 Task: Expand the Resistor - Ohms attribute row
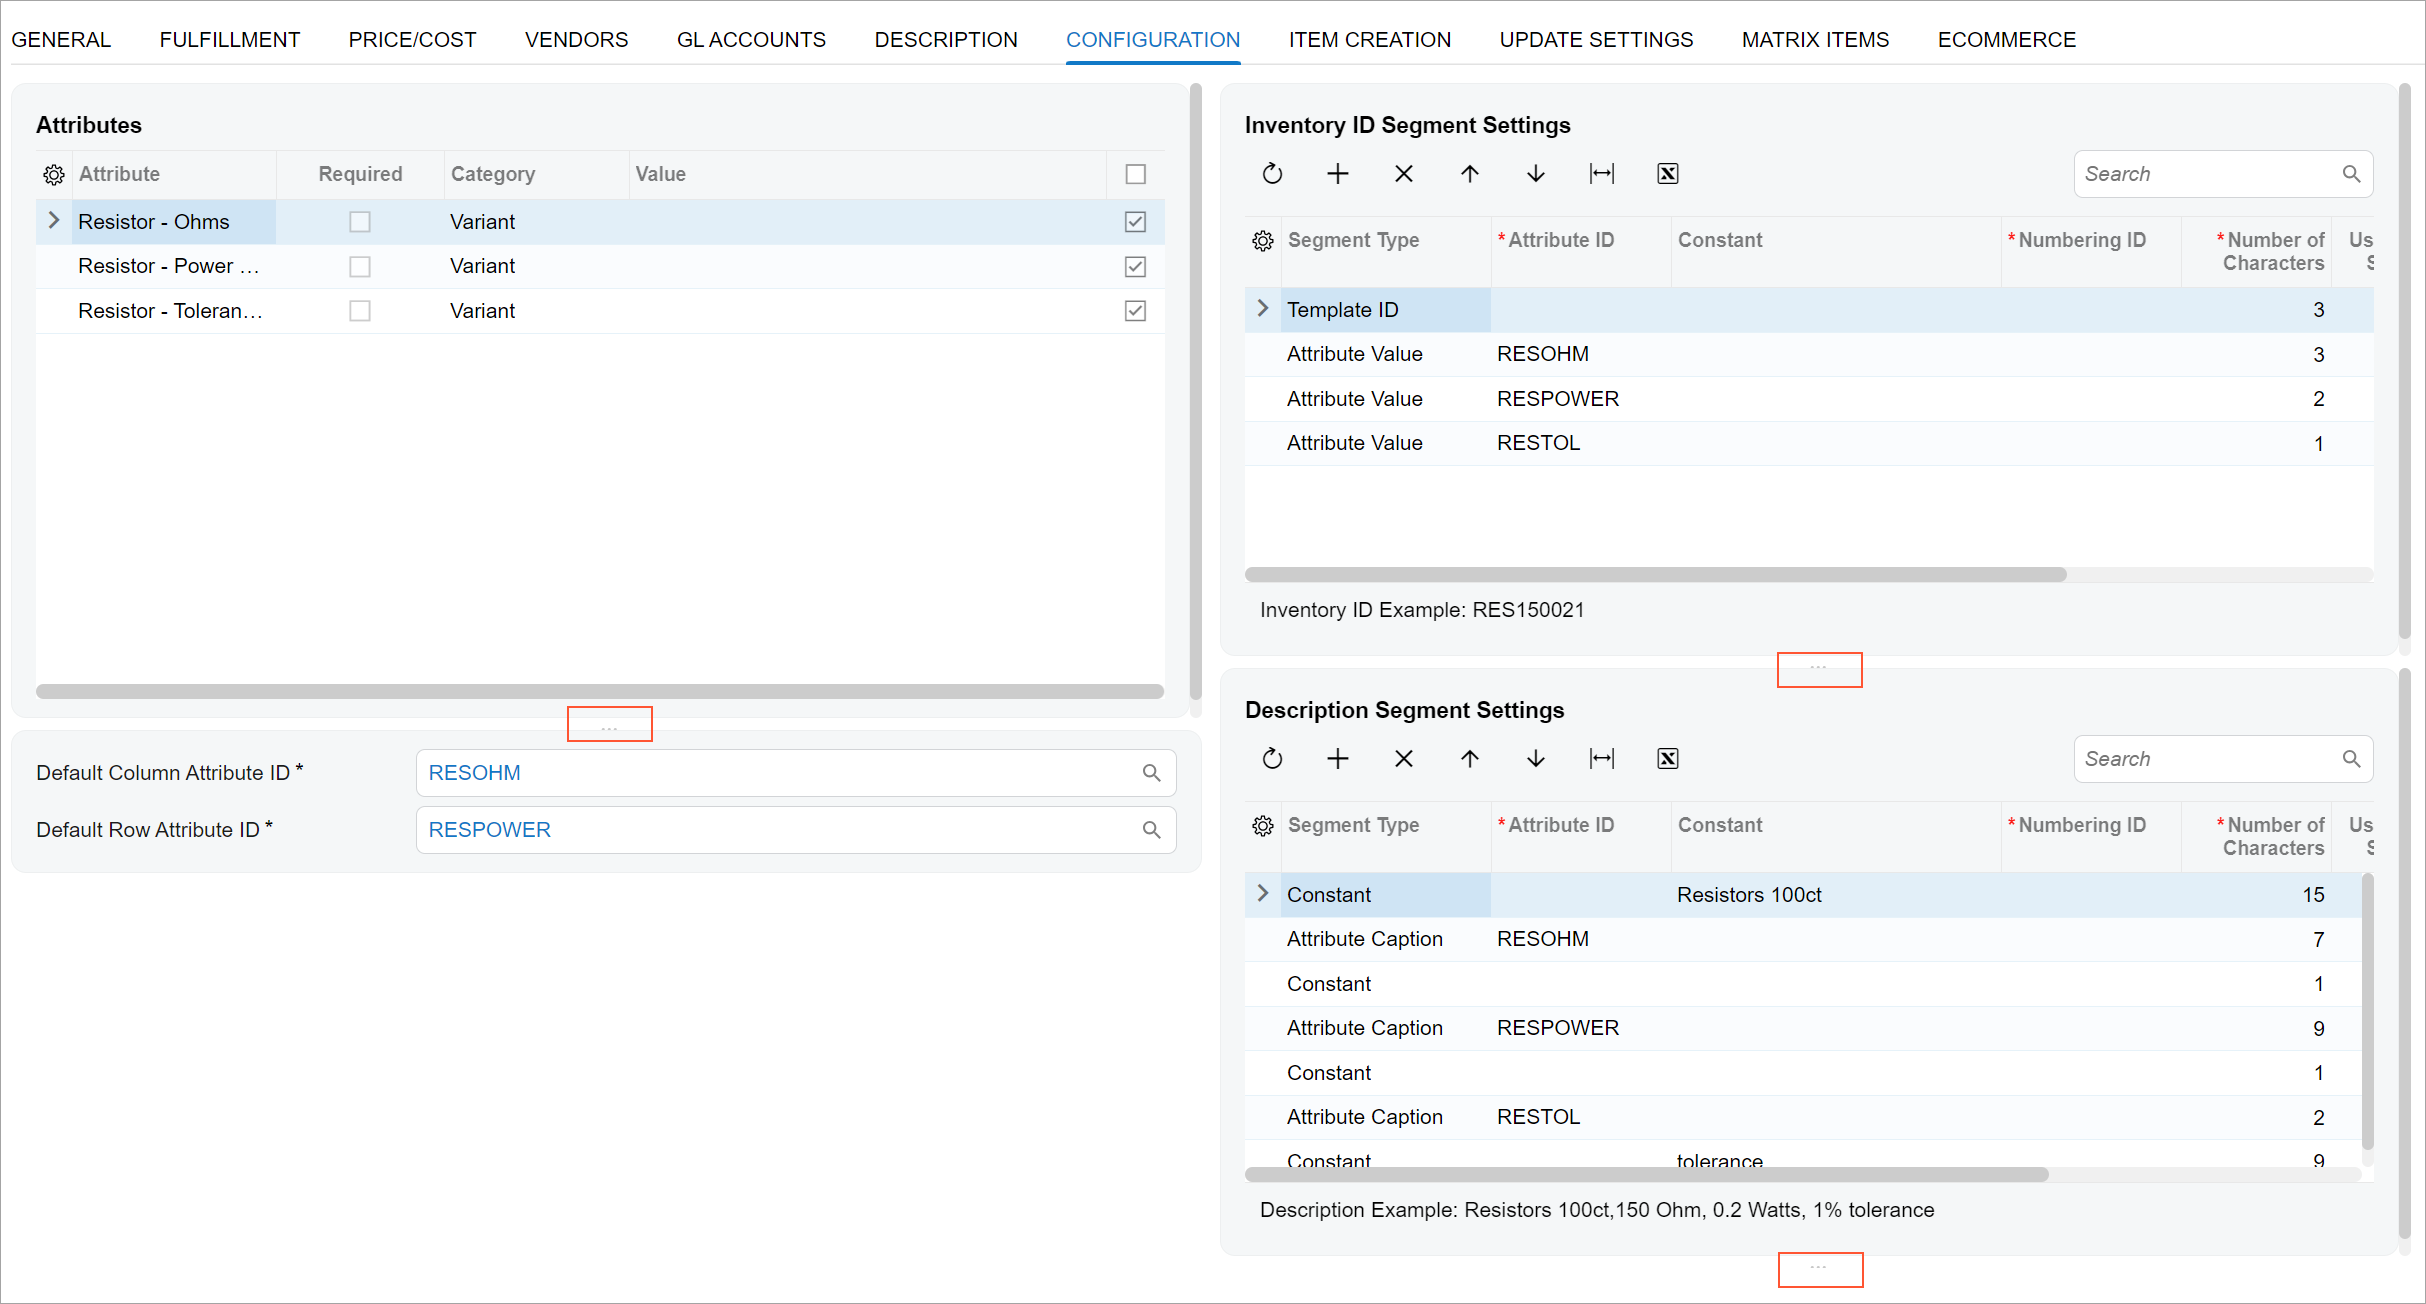tap(54, 221)
